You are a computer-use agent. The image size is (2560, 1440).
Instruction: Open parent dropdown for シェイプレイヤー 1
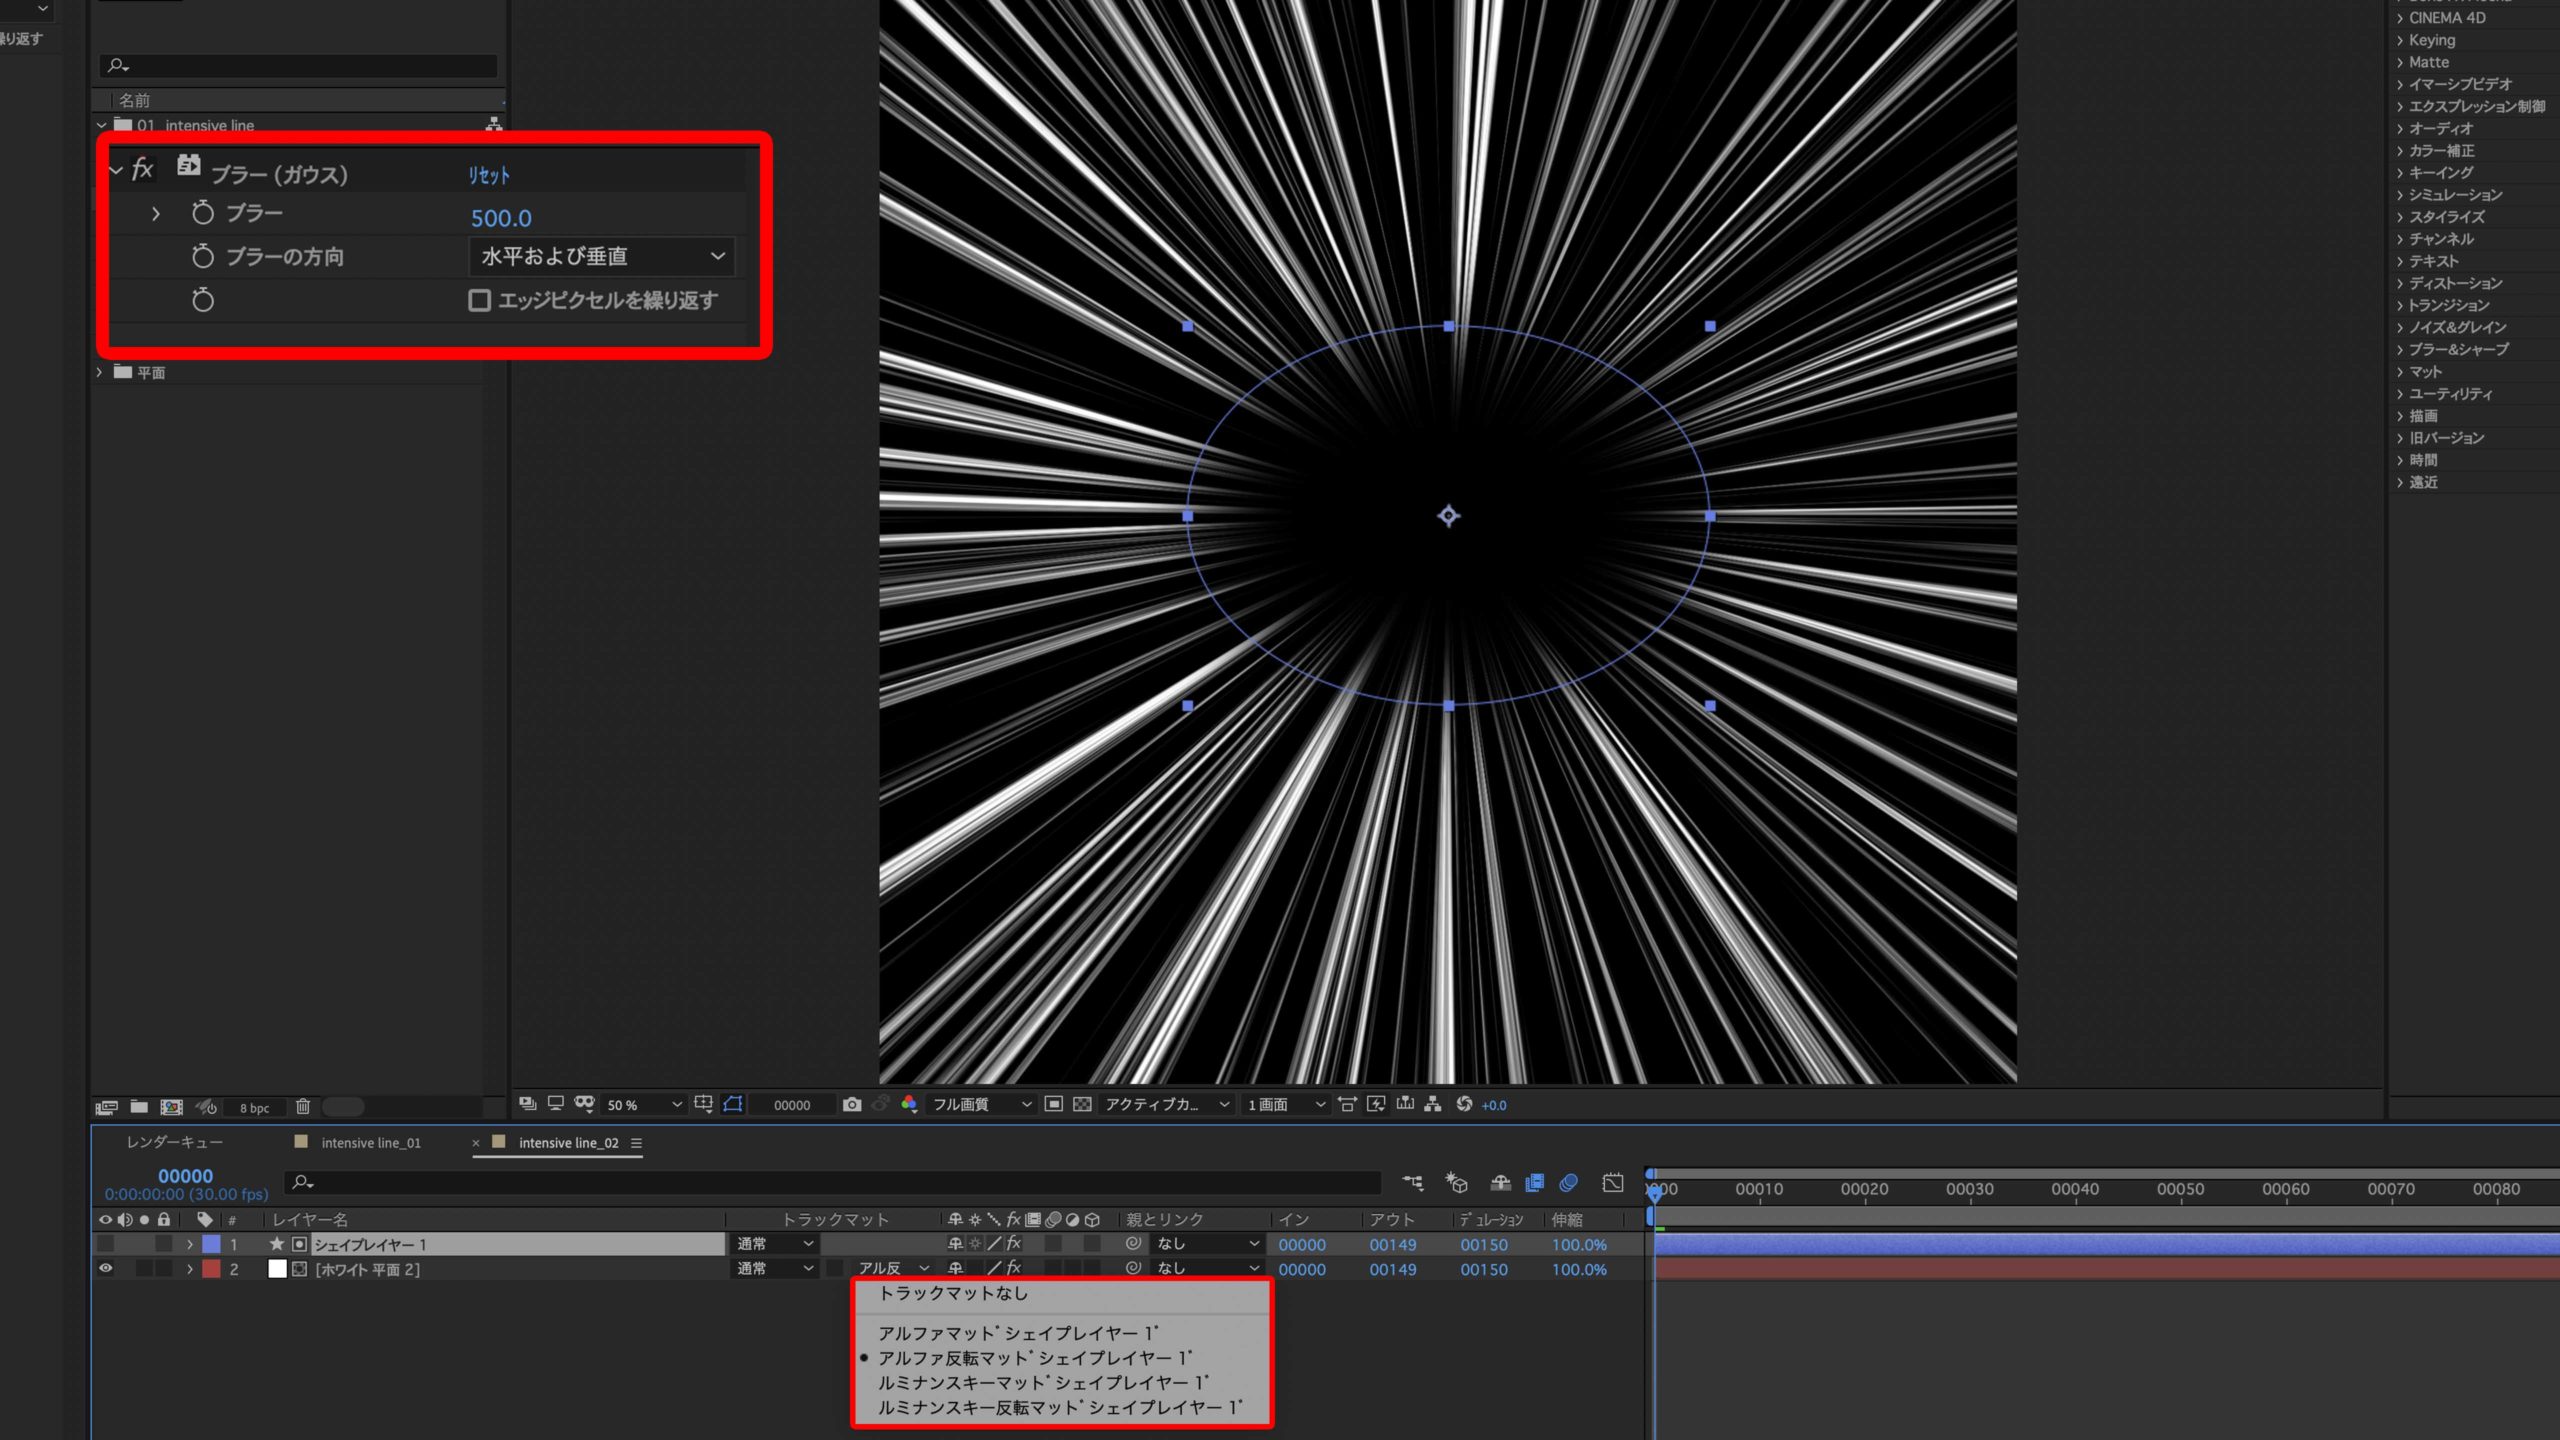1207,1243
